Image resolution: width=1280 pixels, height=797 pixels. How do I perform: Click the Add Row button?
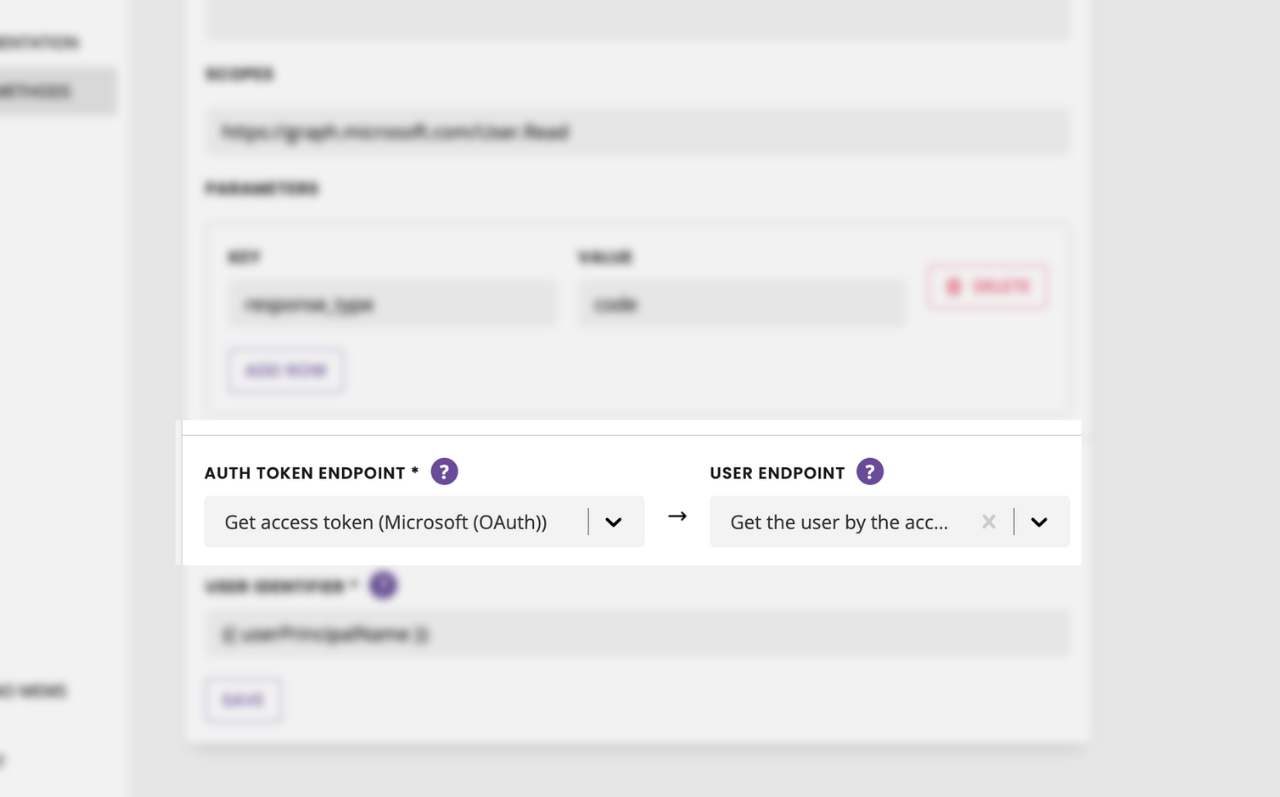pos(287,370)
